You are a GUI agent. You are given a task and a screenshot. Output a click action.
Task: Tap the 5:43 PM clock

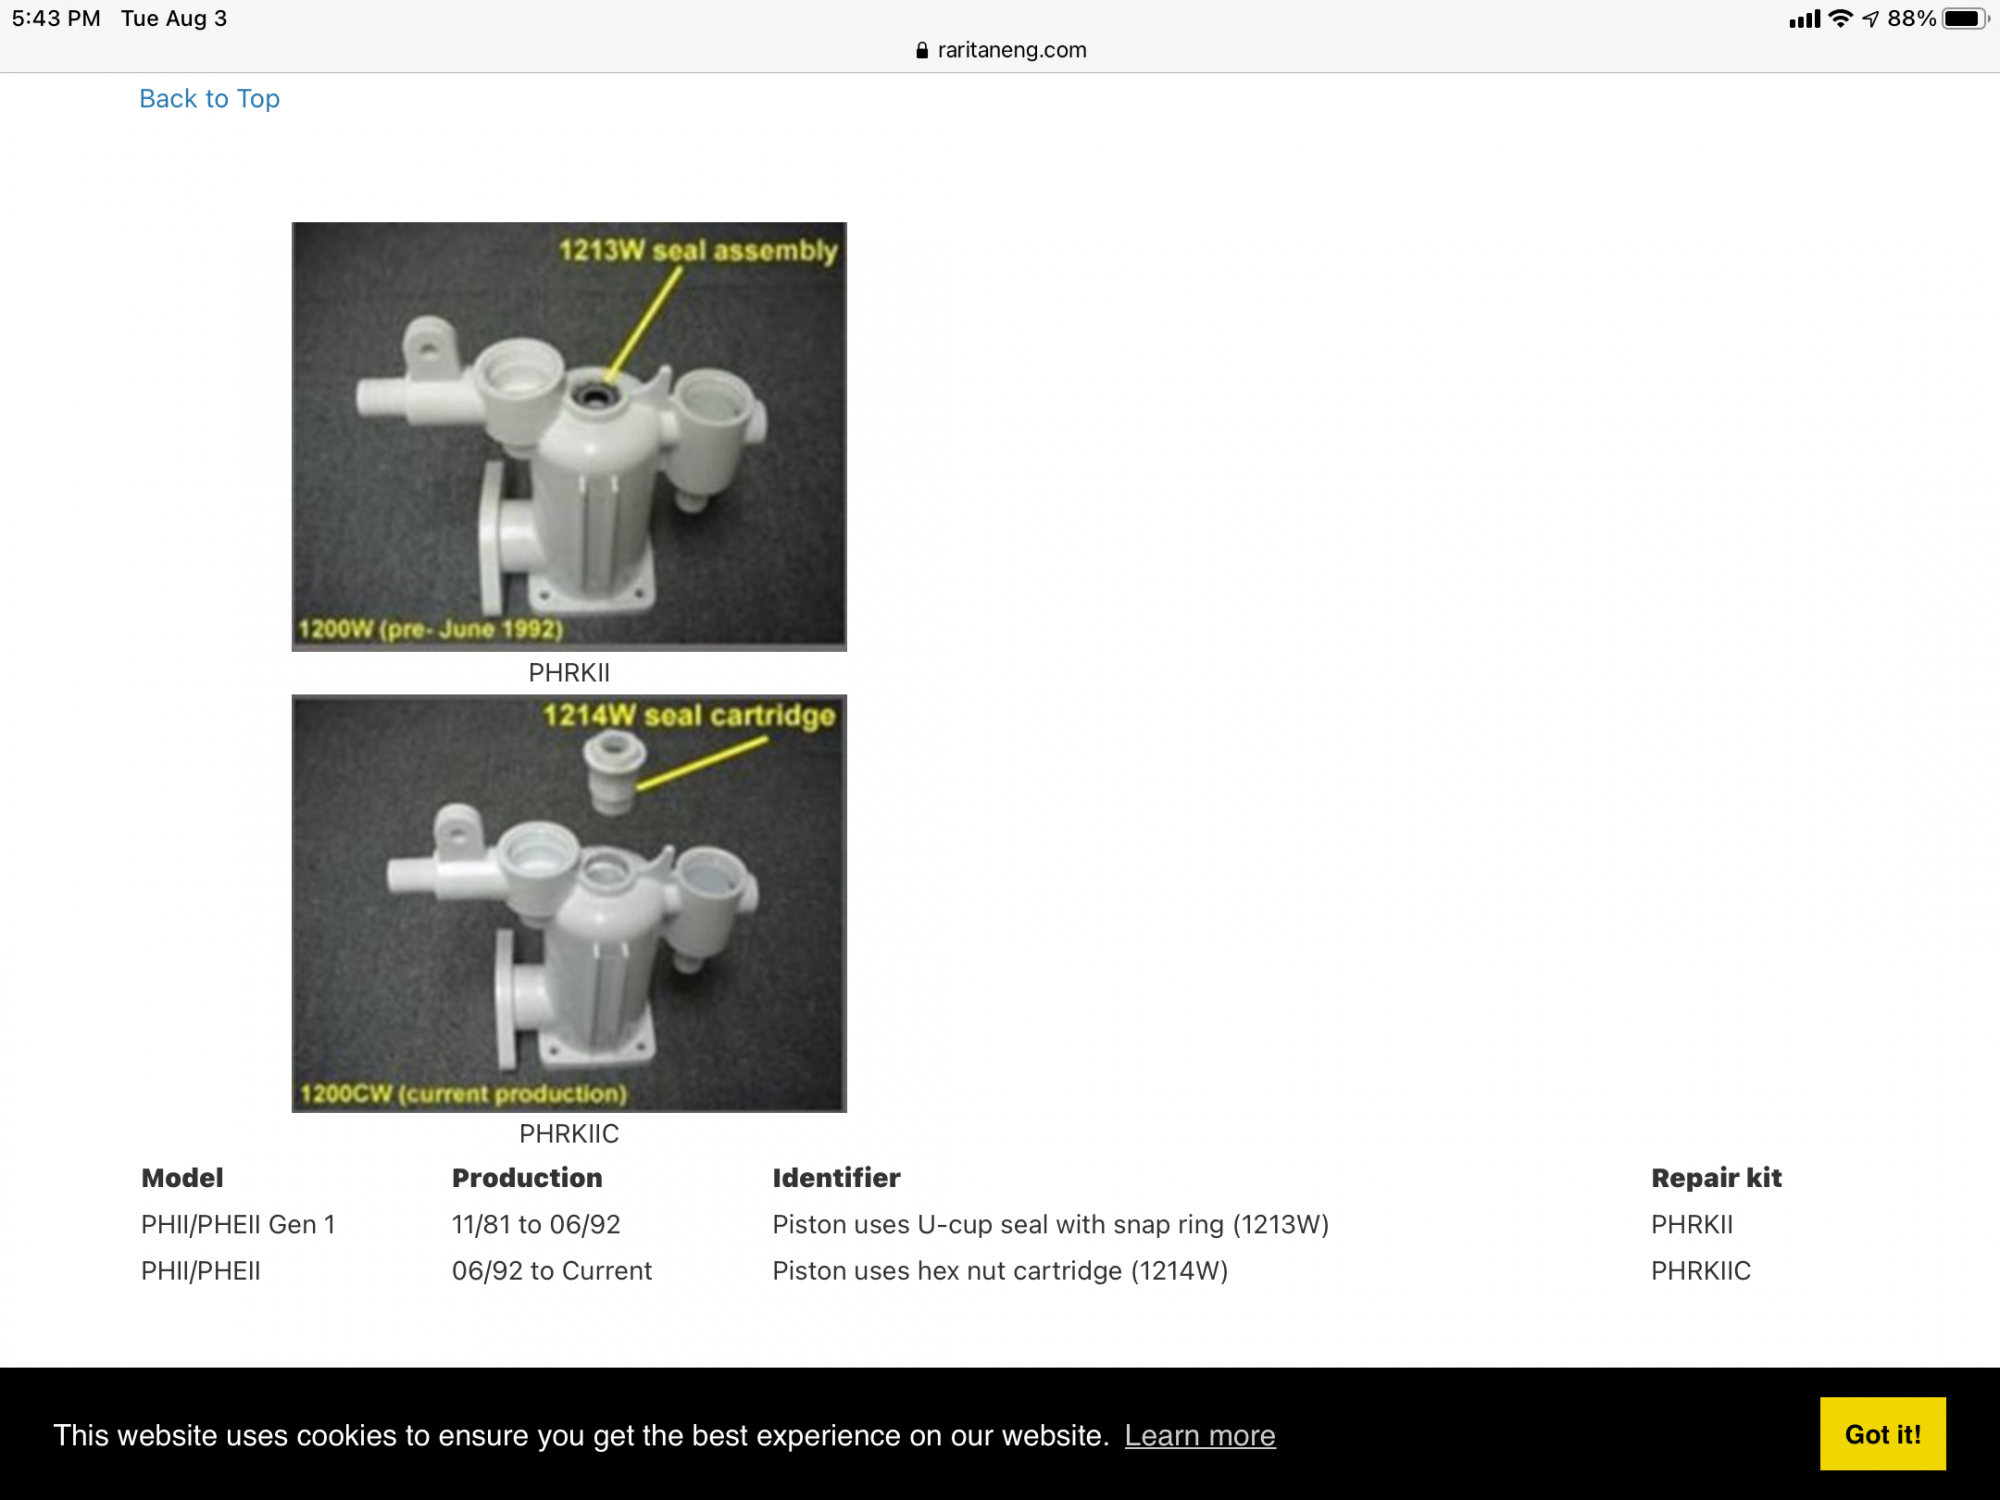56,19
